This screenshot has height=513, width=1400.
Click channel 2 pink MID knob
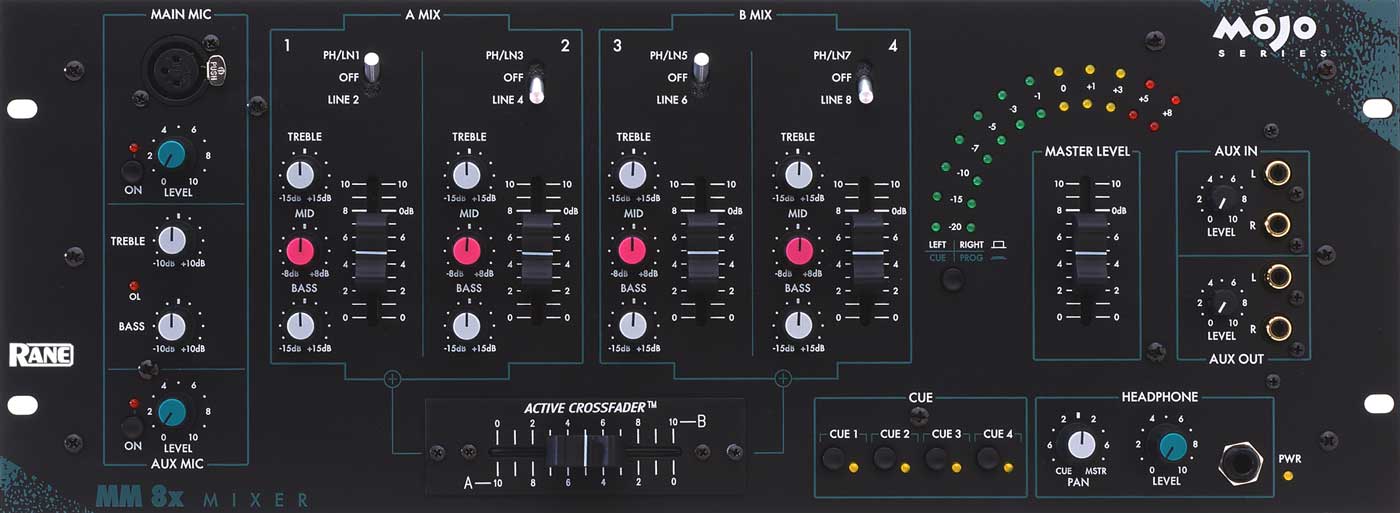click(467, 250)
